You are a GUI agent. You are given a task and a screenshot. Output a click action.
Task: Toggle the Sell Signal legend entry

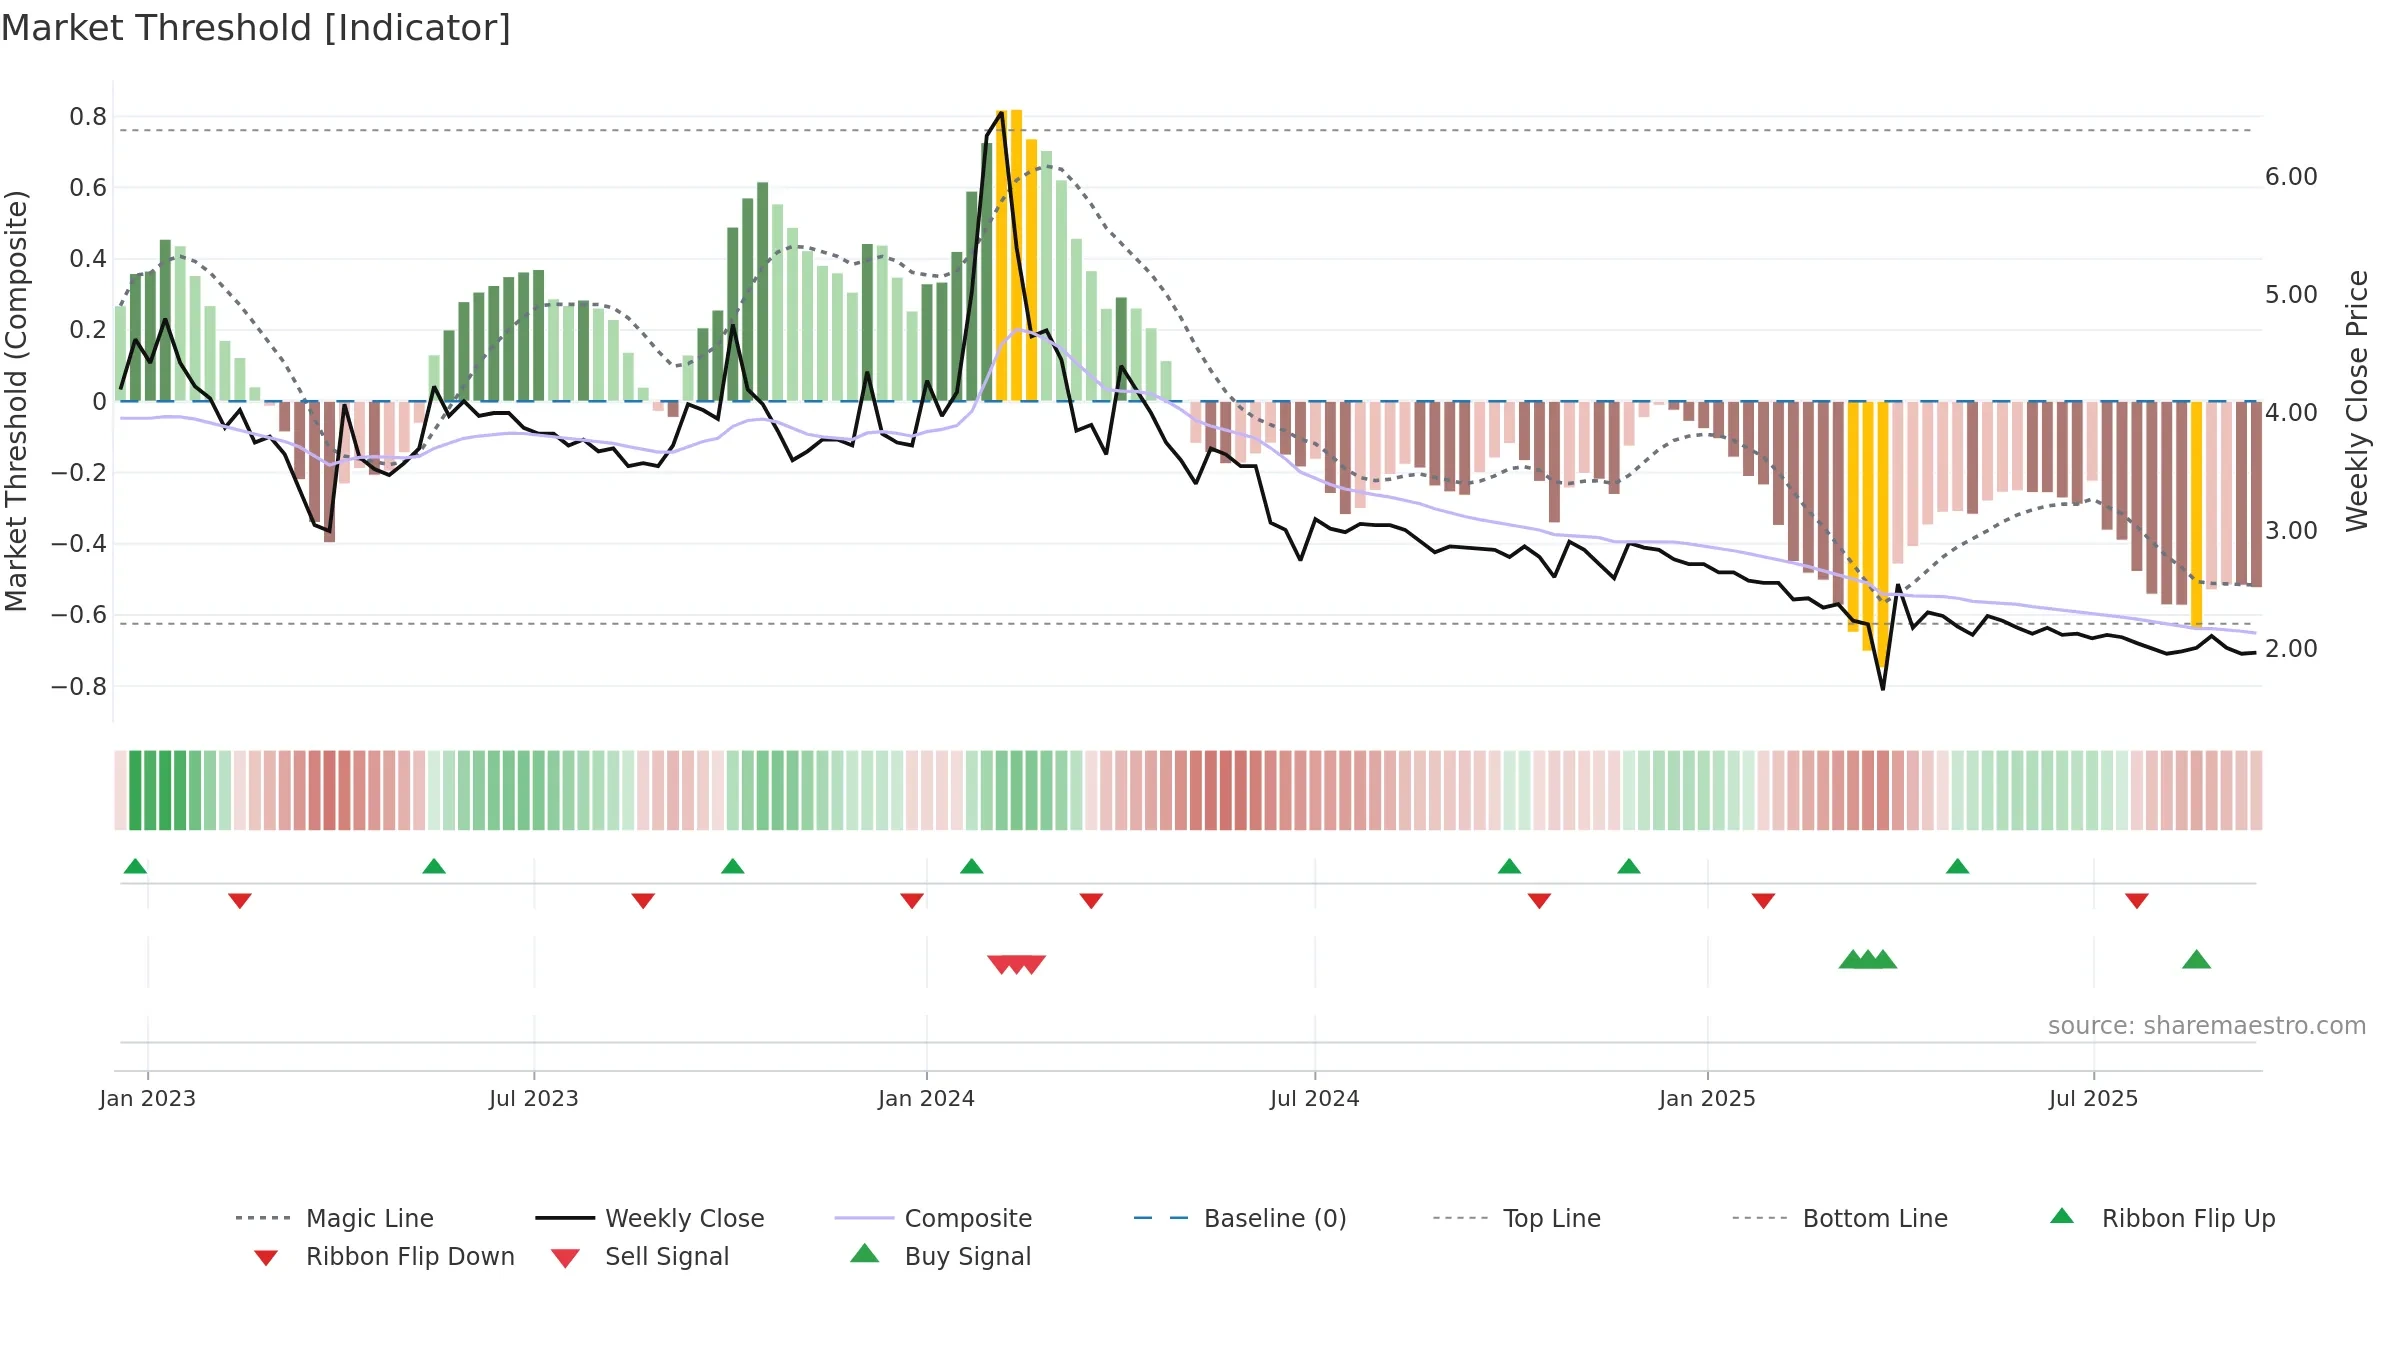click(x=640, y=1256)
